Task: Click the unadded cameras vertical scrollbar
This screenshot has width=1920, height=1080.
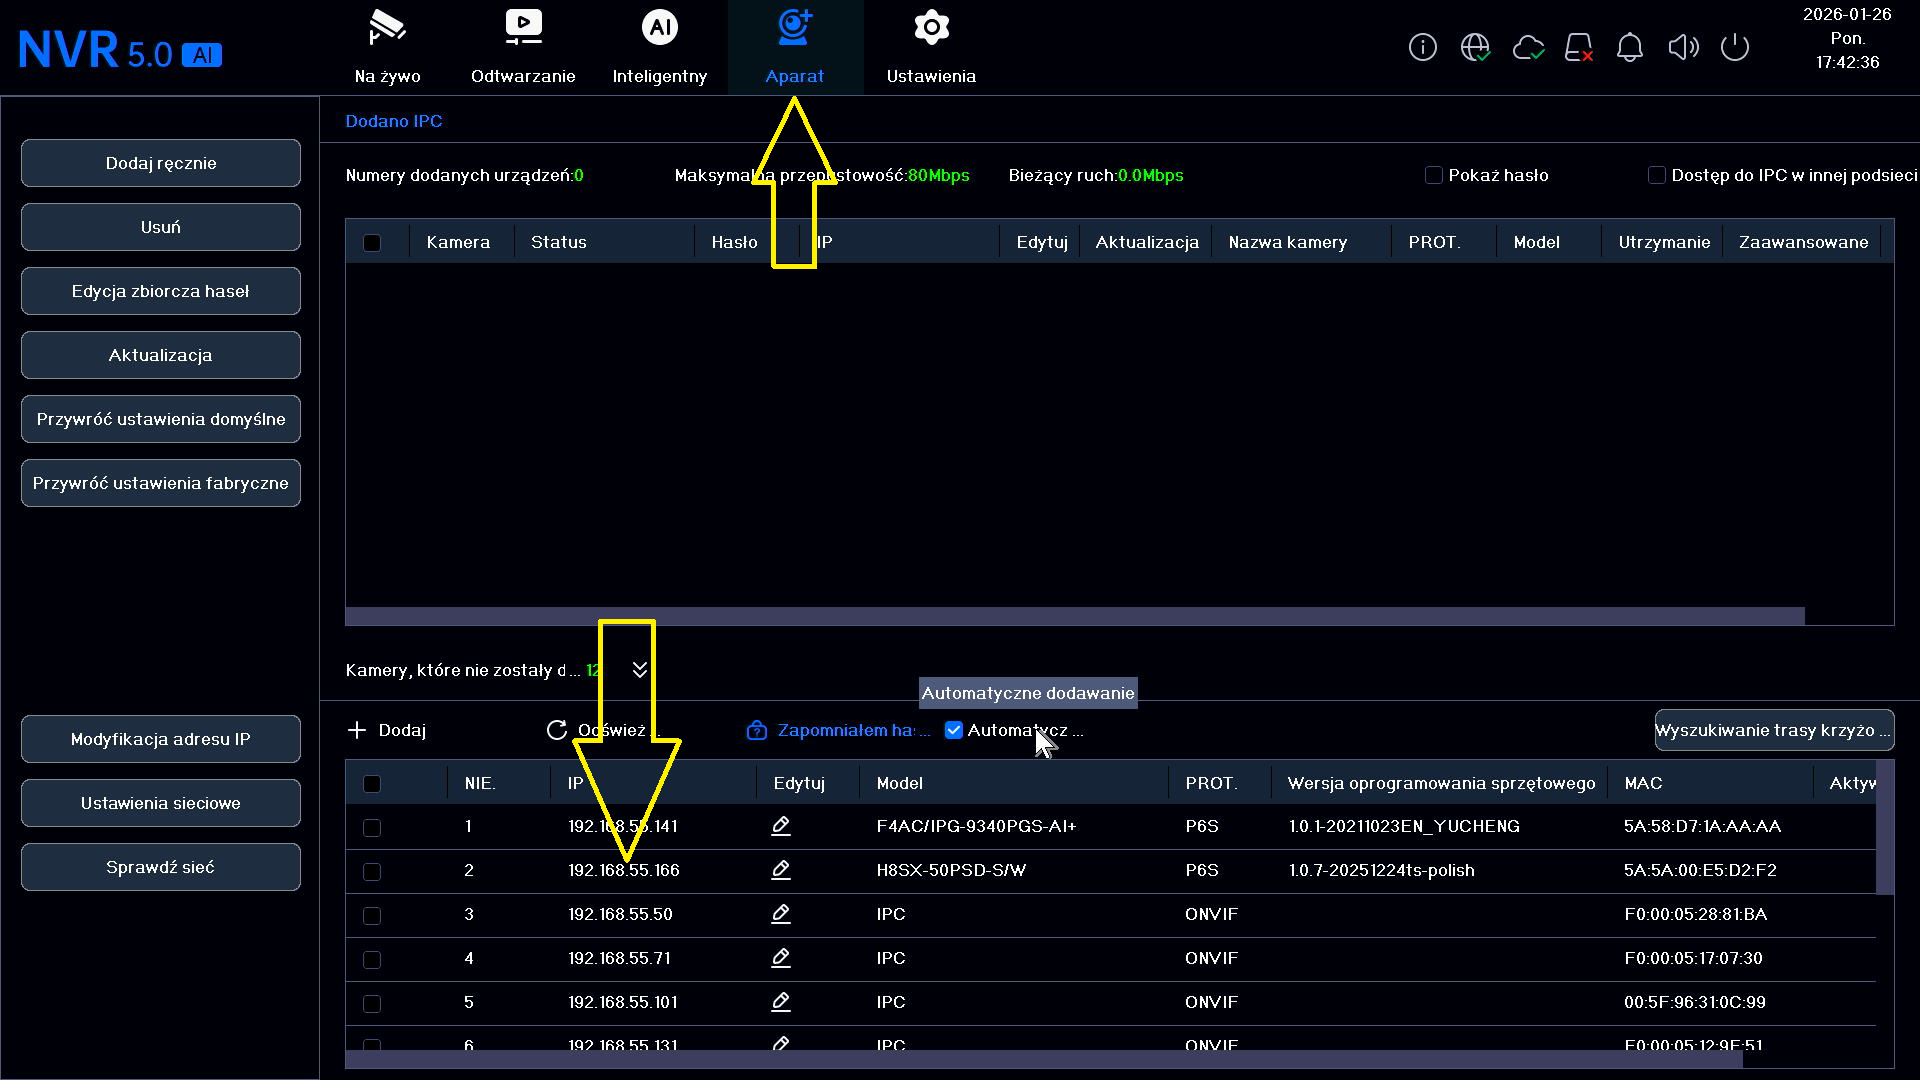Action: [x=1885, y=828]
